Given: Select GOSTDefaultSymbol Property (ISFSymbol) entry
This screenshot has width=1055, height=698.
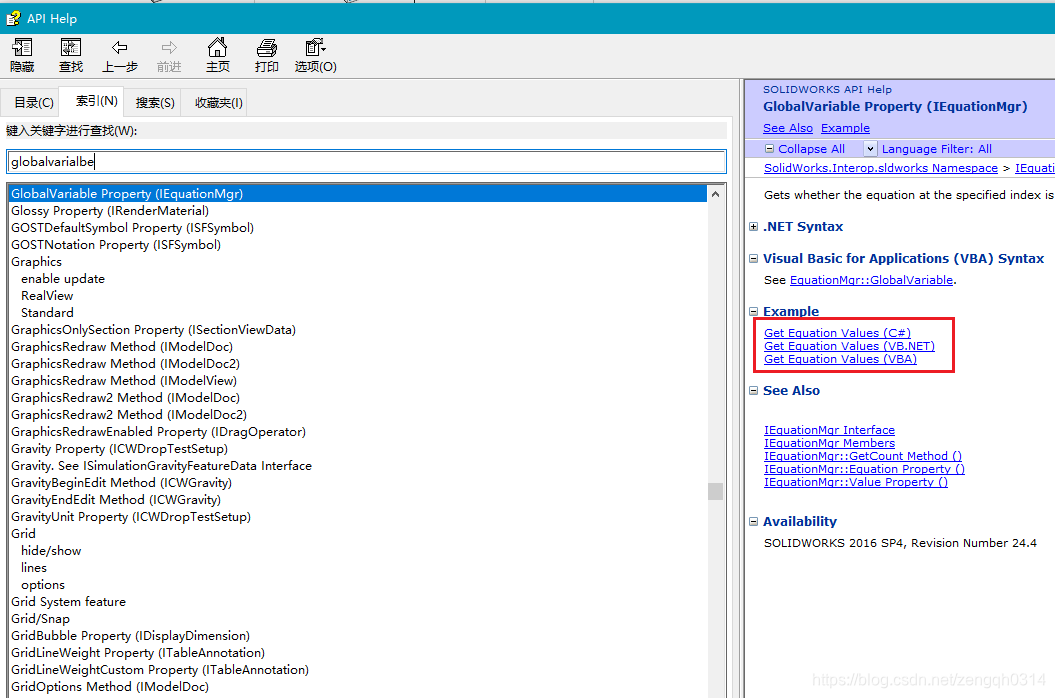Looking at the screenshot, I should pyautogui.click(x=133, y=228).
